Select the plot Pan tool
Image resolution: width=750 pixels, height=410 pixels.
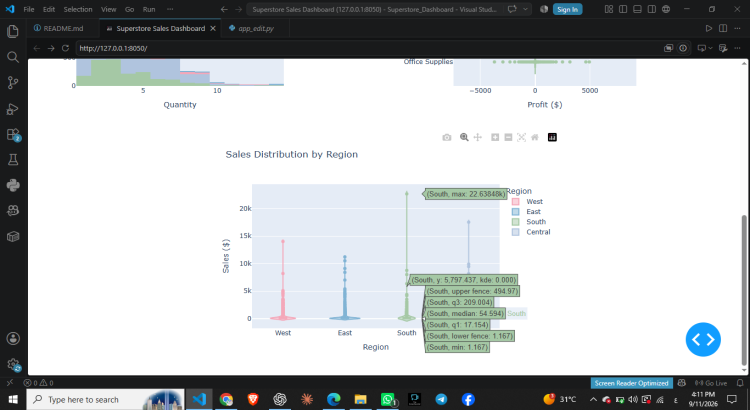click(x=477, y=137)
